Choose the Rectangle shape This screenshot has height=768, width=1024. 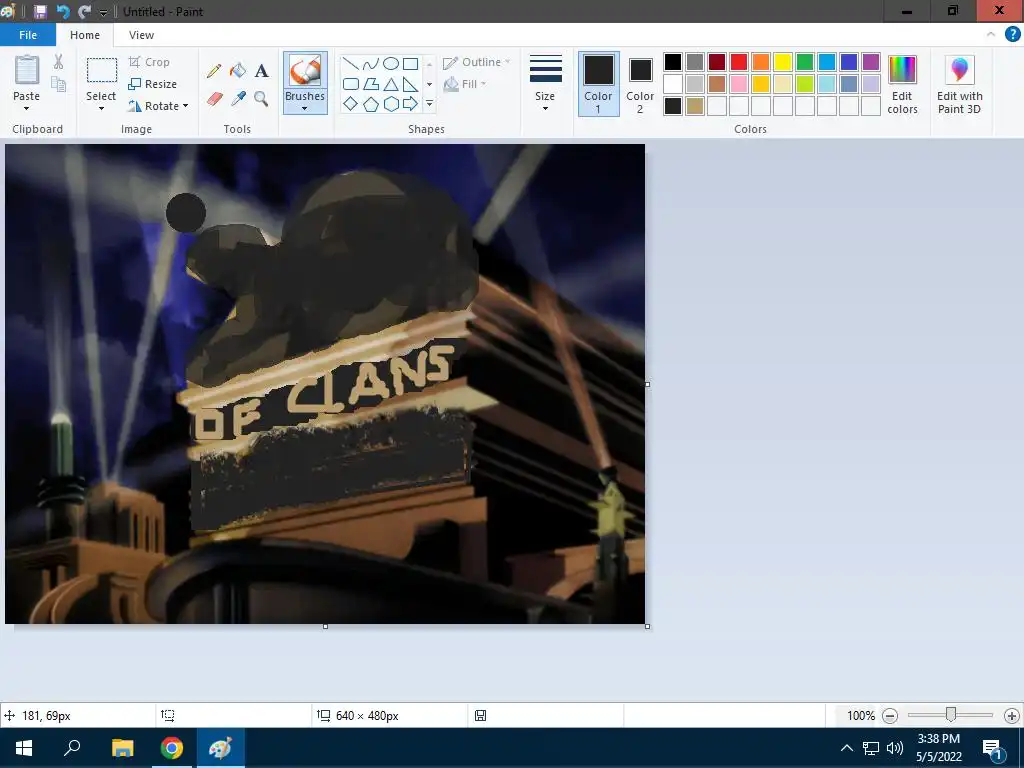[x=410, y=64]
